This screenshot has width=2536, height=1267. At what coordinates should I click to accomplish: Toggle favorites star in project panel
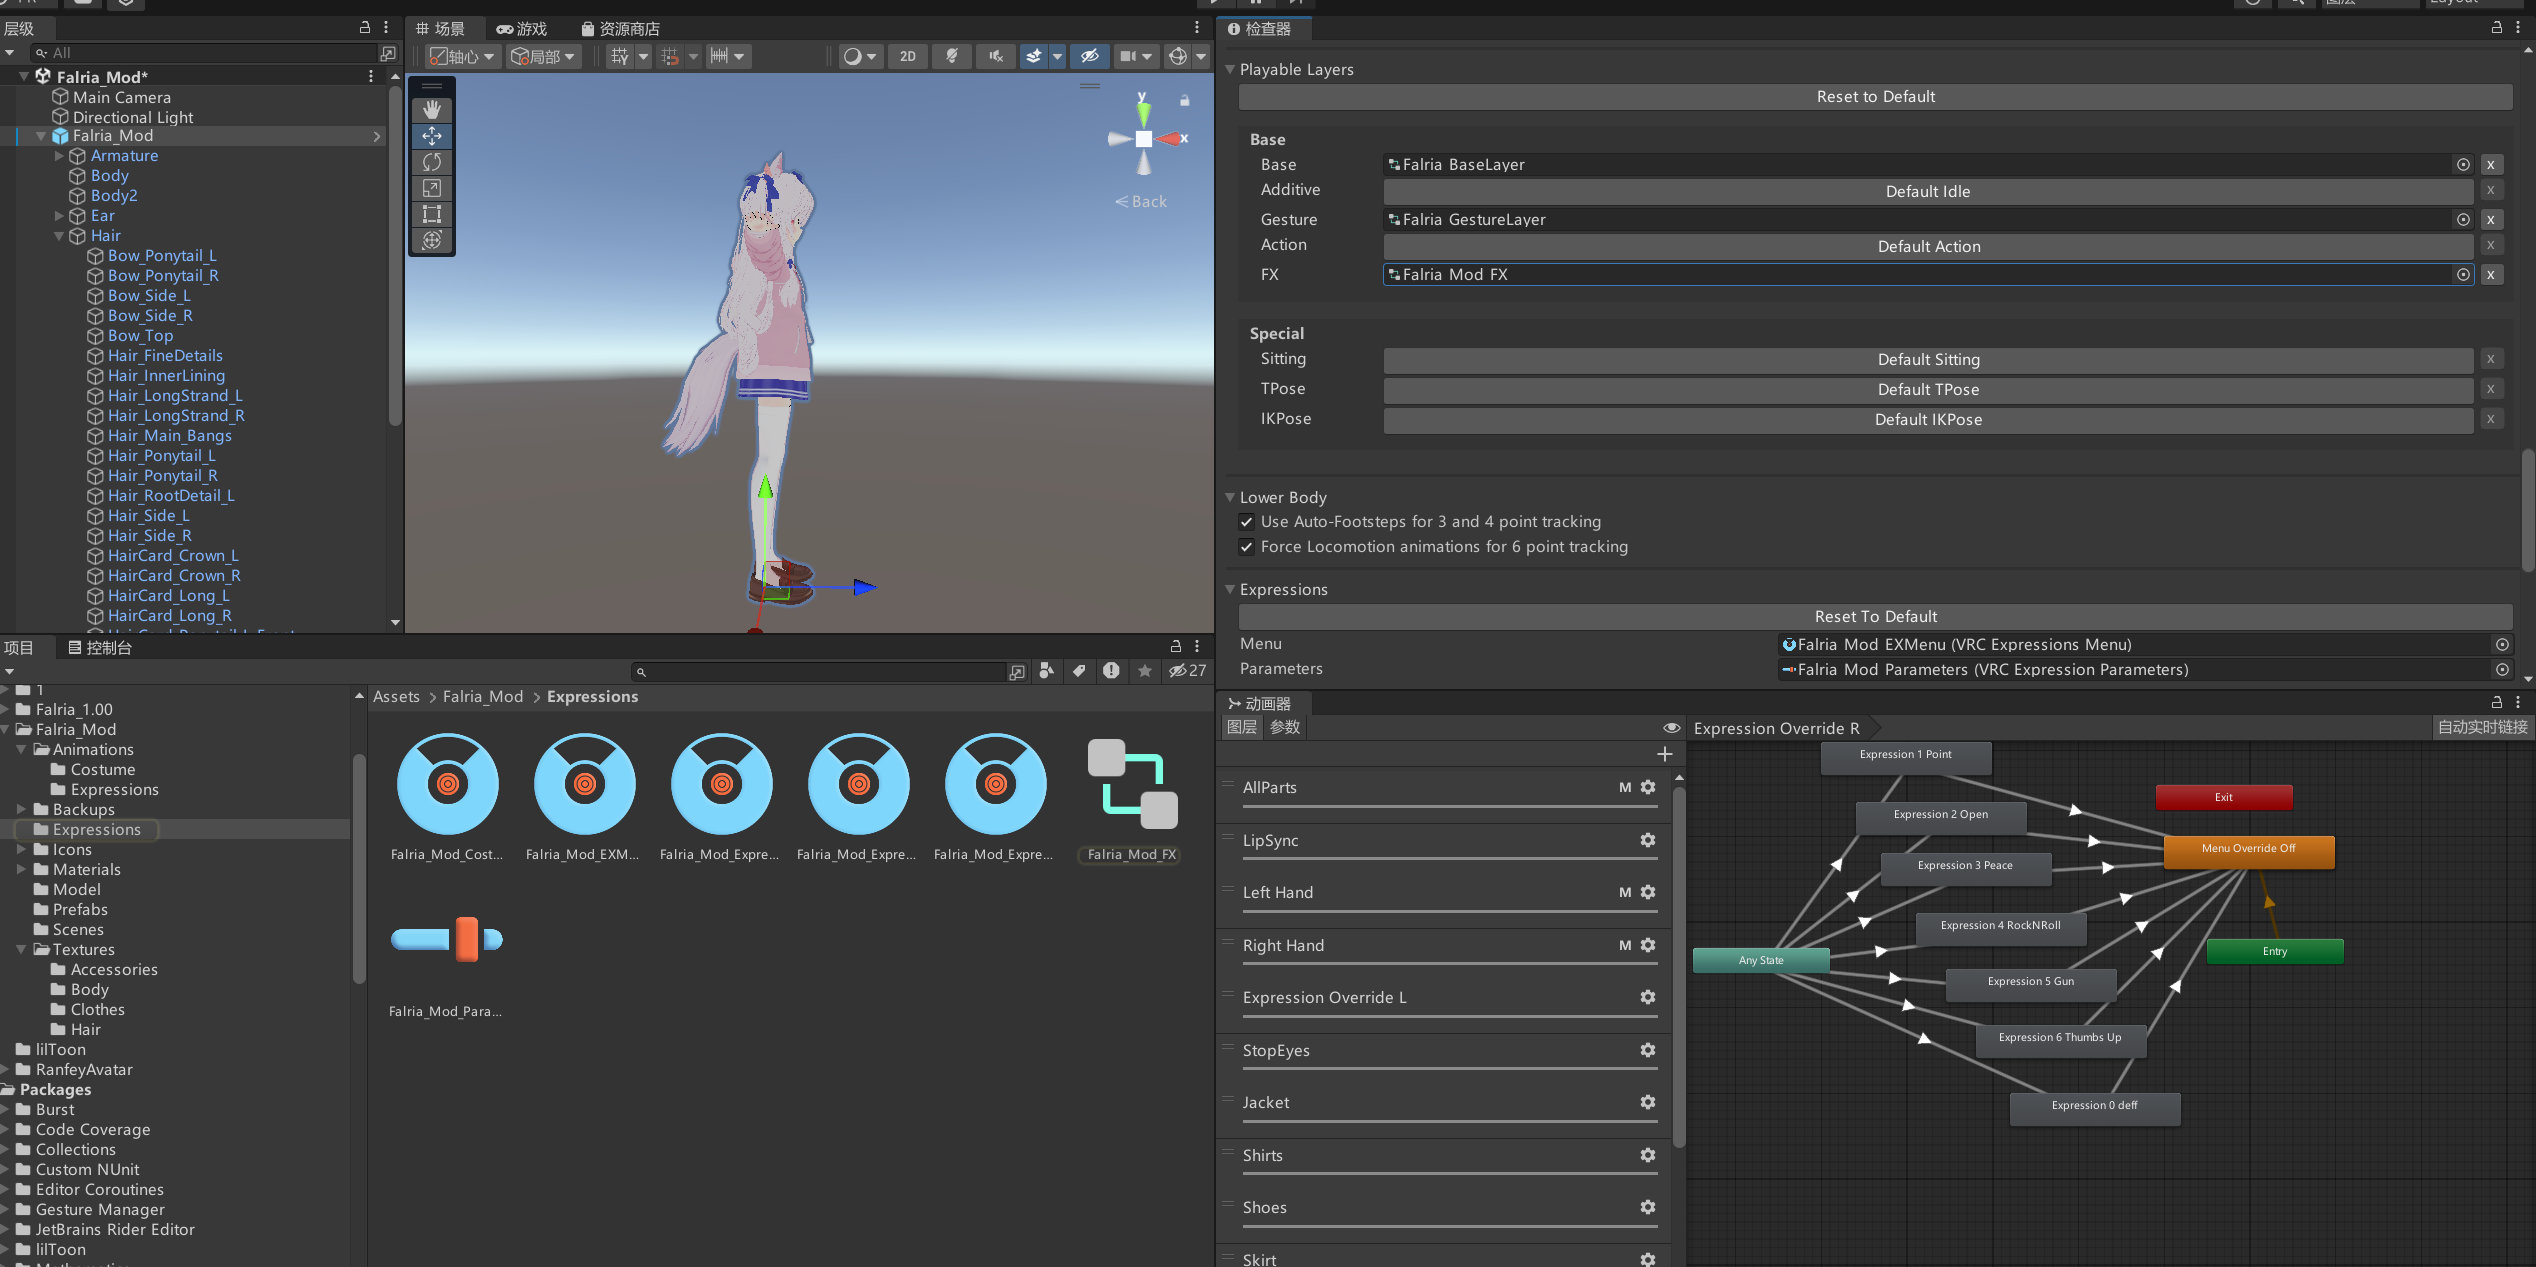point(1145,671)
